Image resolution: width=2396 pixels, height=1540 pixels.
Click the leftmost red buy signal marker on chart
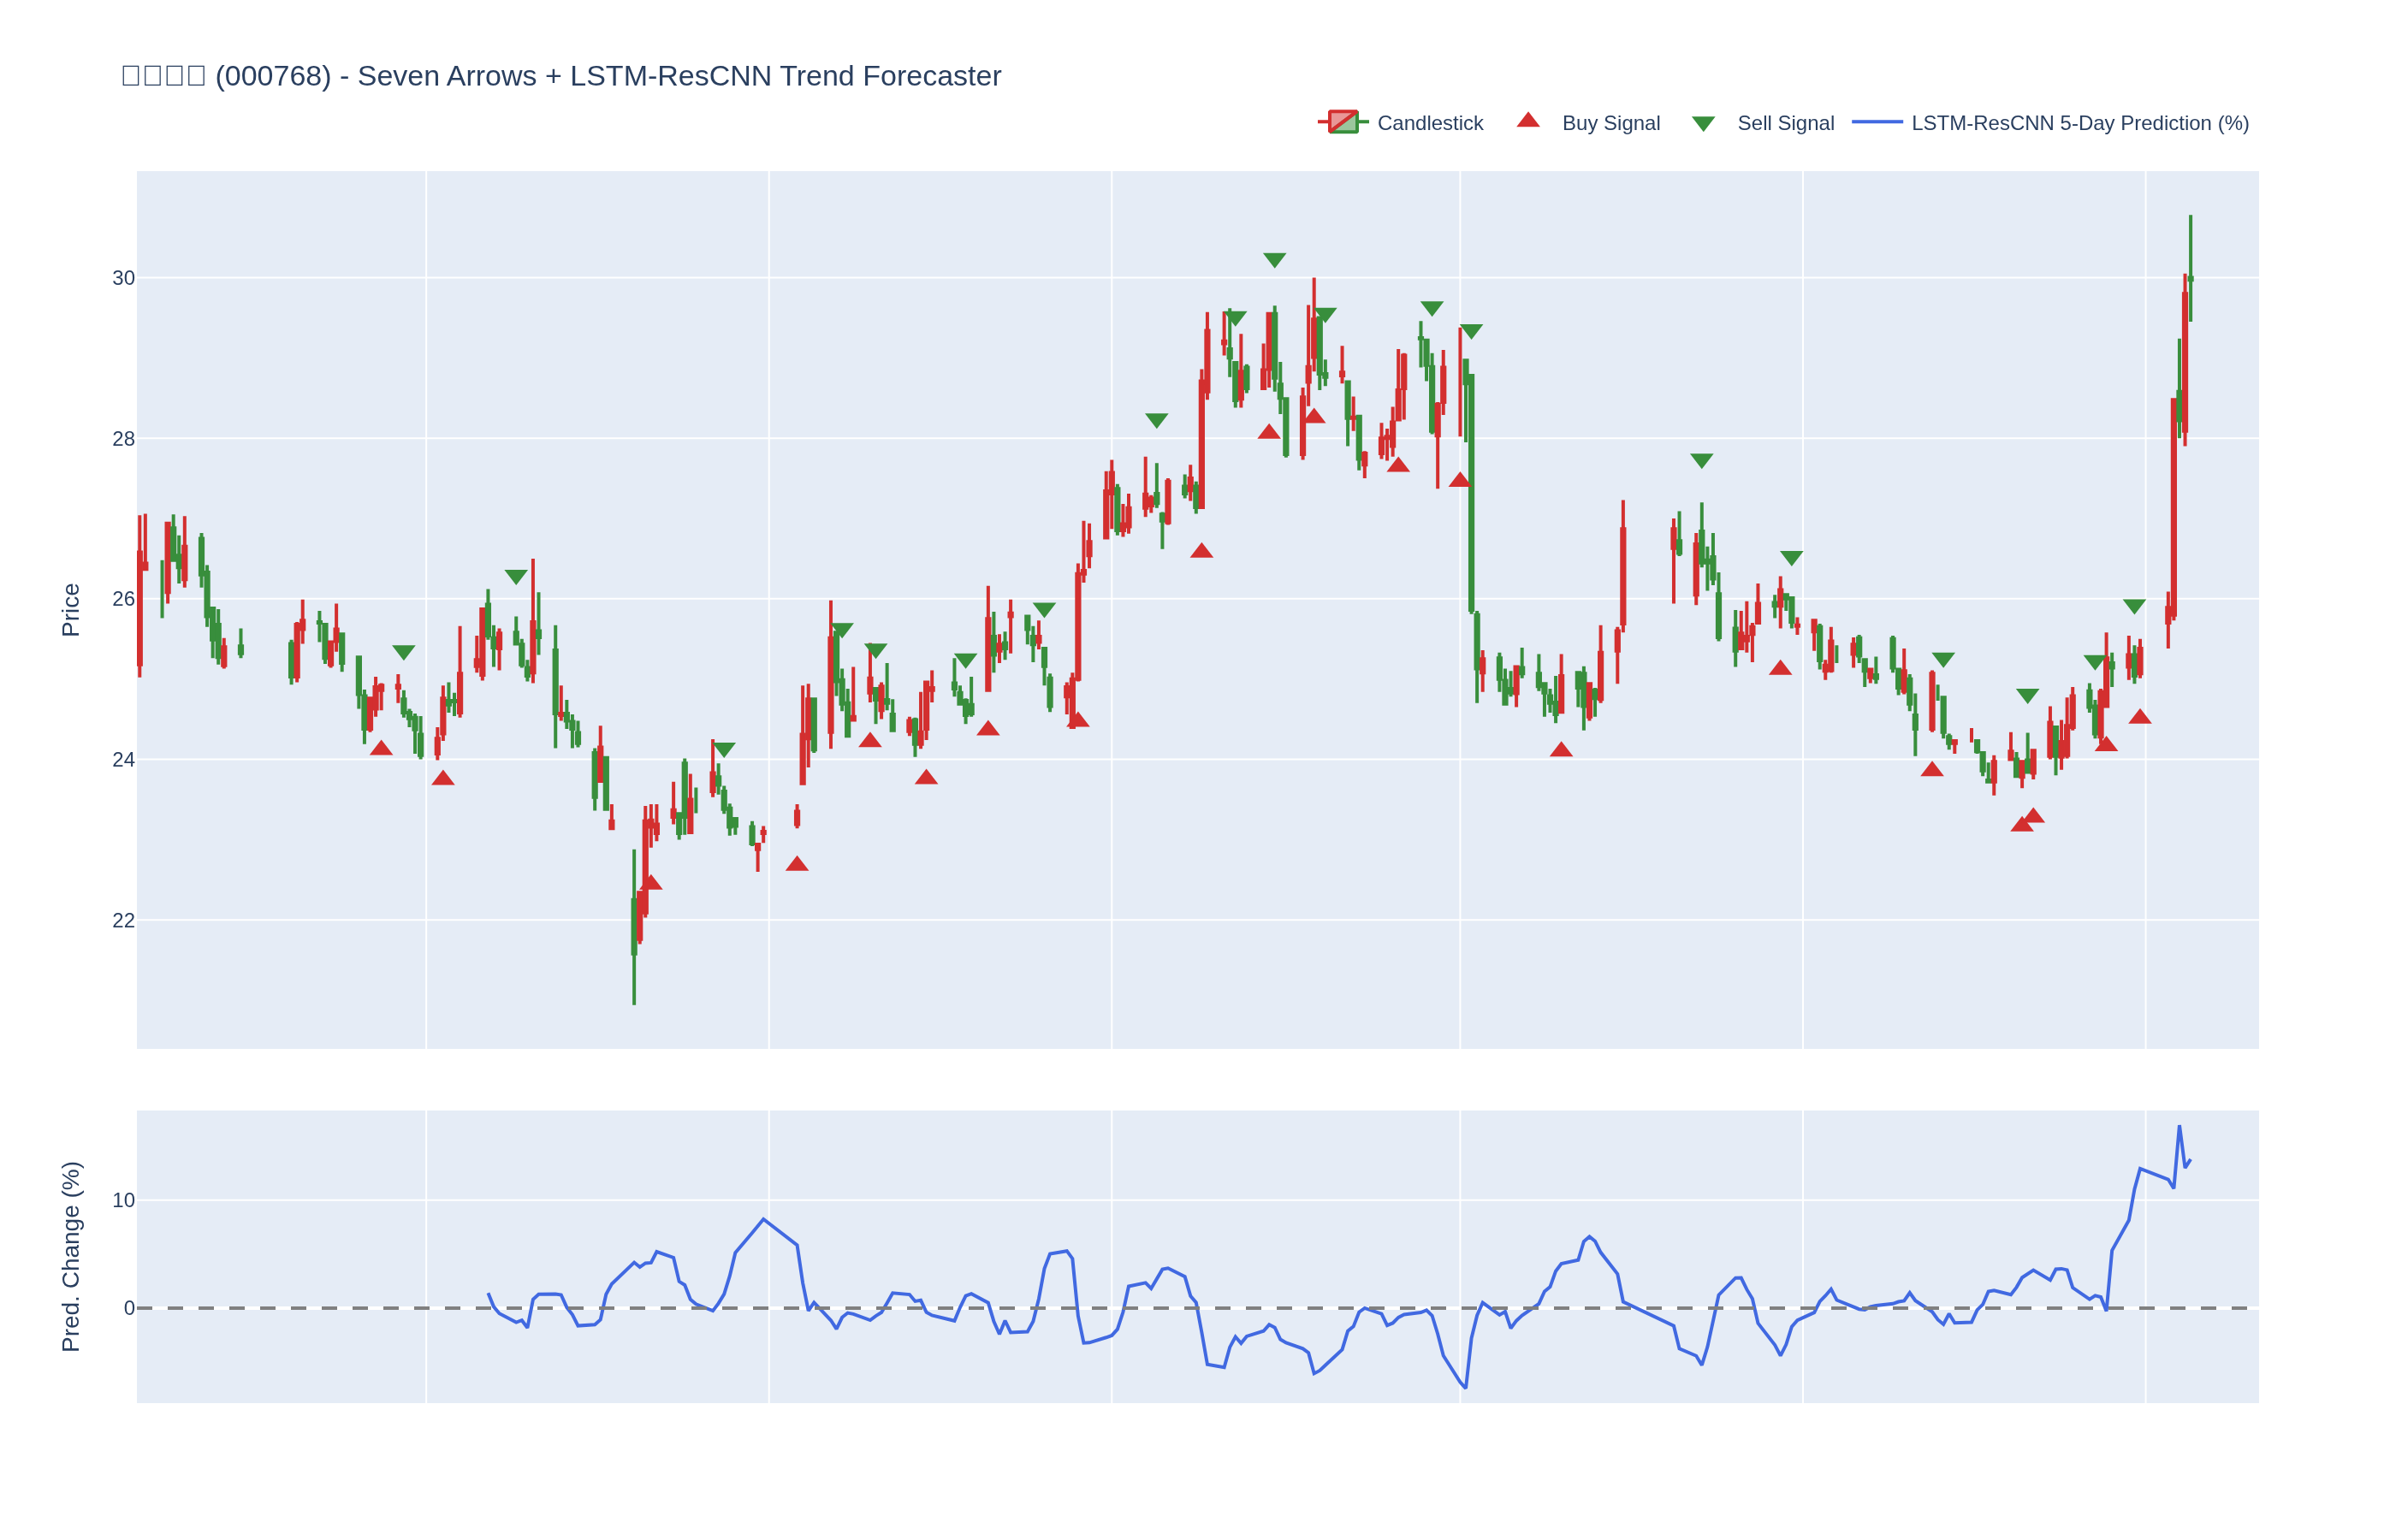click(381, 748)
